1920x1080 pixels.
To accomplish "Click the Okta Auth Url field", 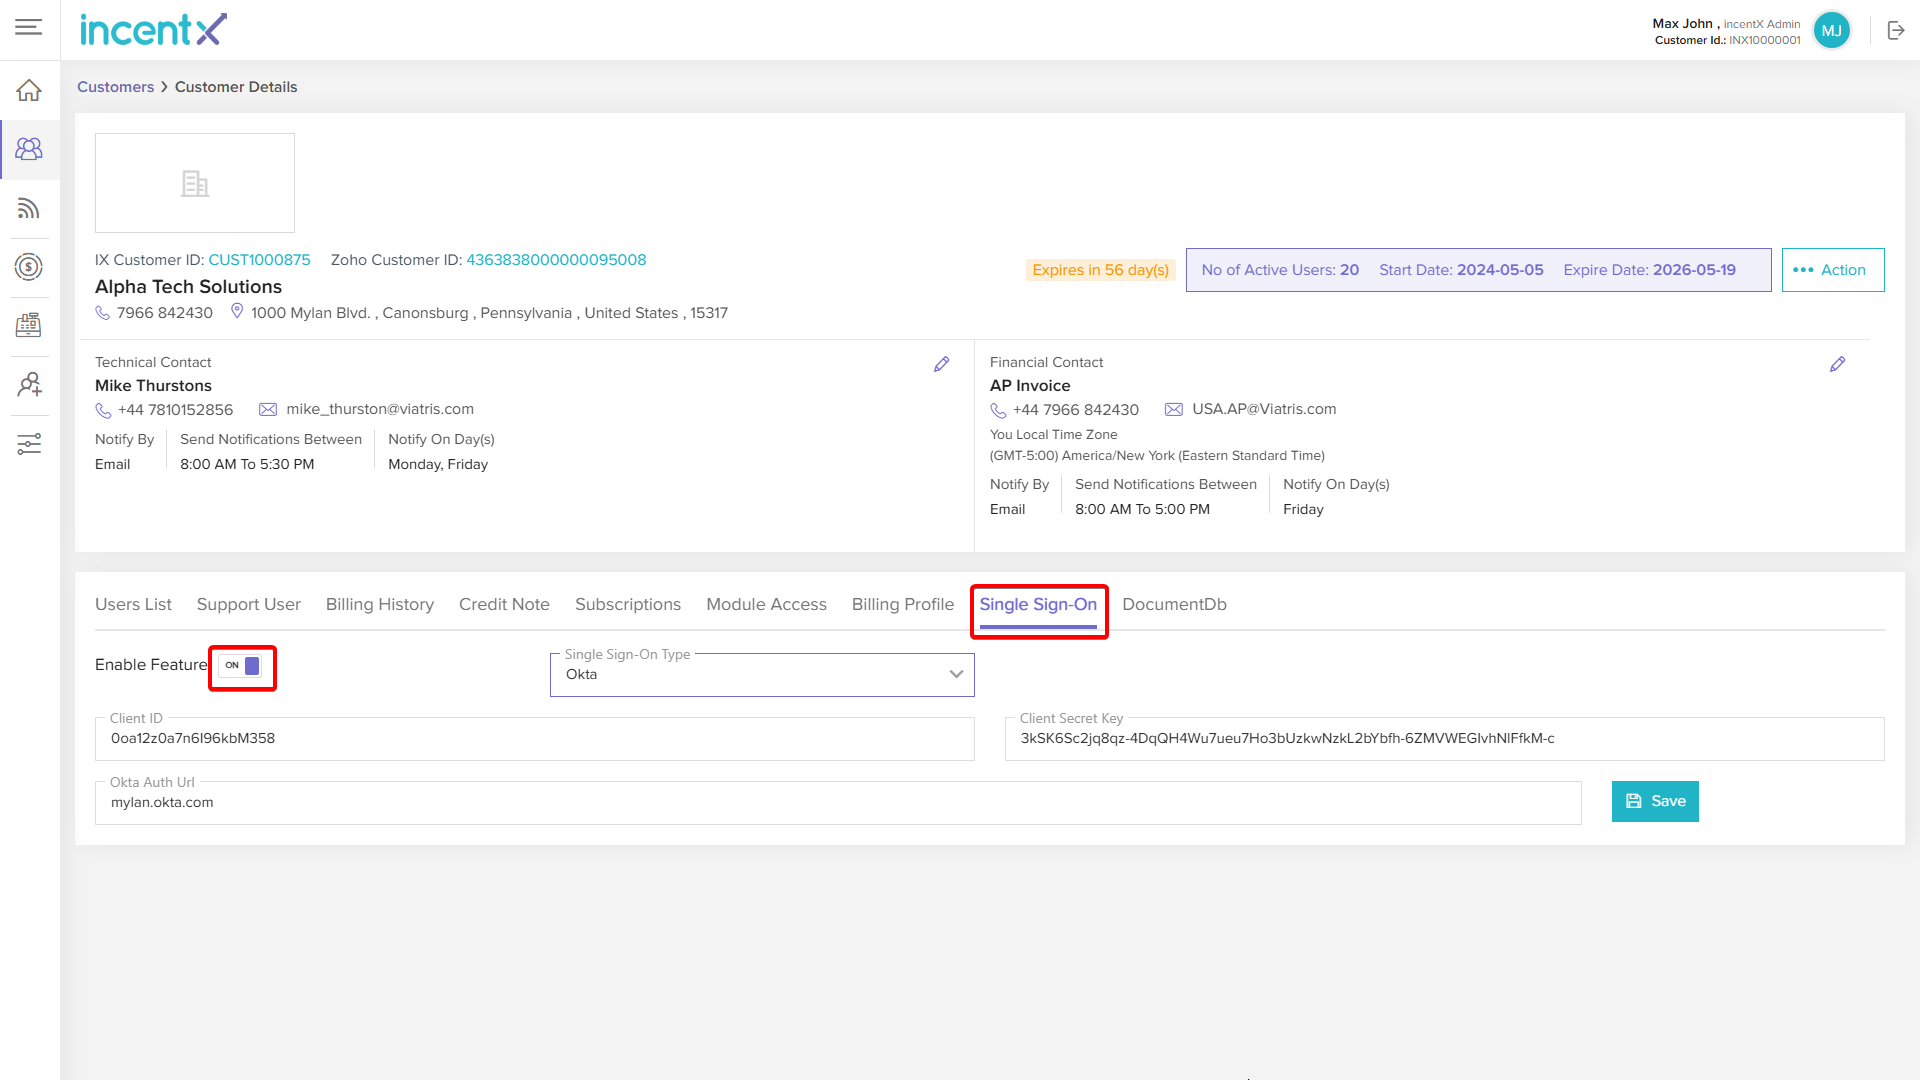I will [x=838, y=803].
